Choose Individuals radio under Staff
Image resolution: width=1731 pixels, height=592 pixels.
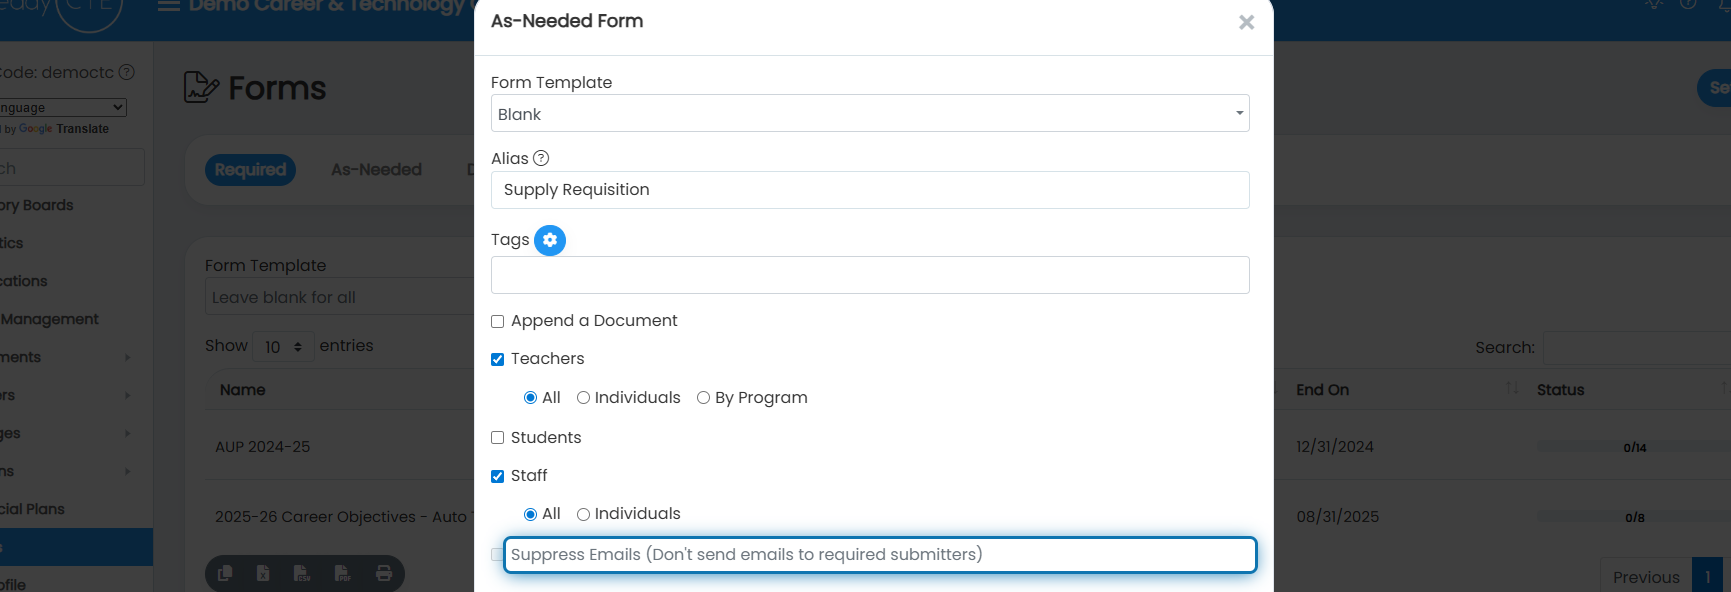[583, 514]
